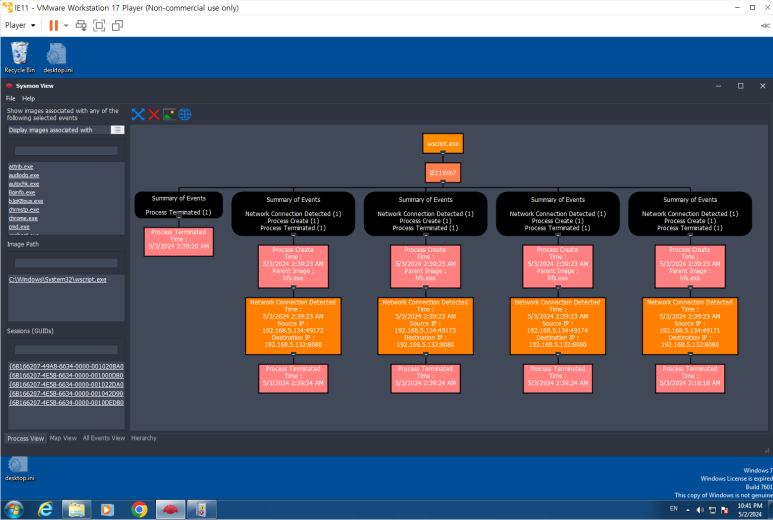Switch to the All Events View tab
The height and width of the screenshot is (520, 773).
click(104, 438)
